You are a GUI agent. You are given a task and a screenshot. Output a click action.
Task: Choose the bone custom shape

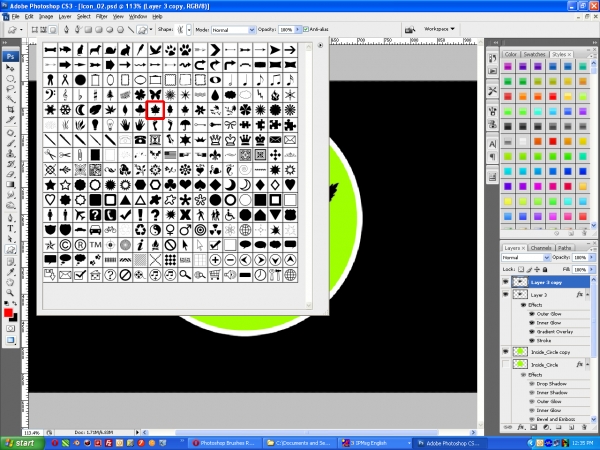pos(50,50)
